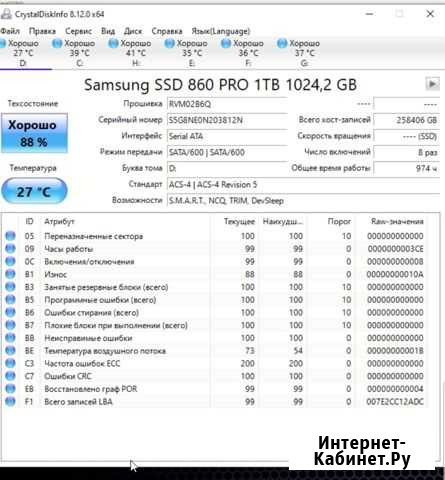
Task: Select disk H: status icon at 41 °C
Action: (114, 44)
